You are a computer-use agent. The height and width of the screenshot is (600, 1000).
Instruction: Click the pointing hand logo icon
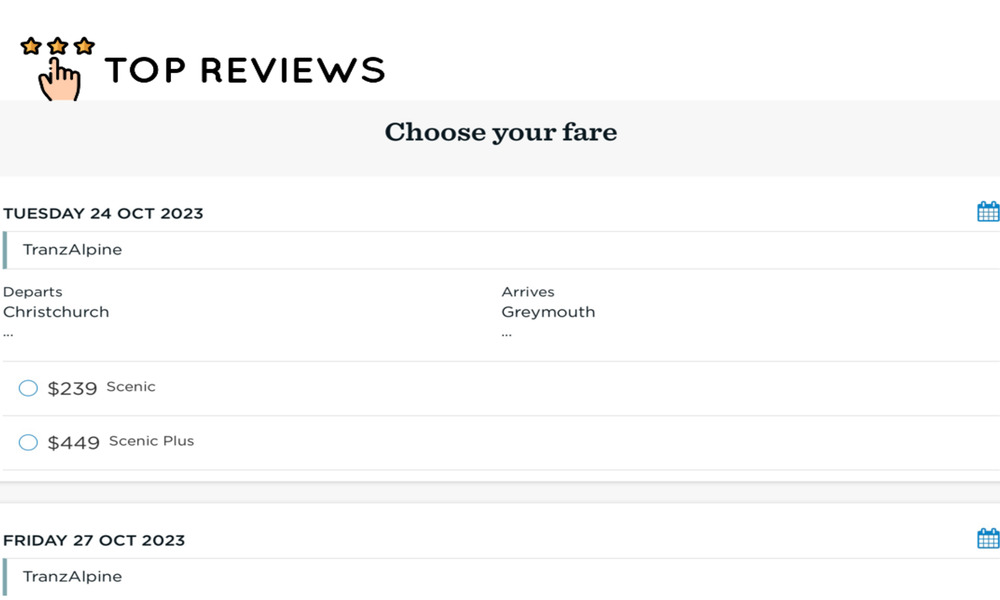coord(59,80)
